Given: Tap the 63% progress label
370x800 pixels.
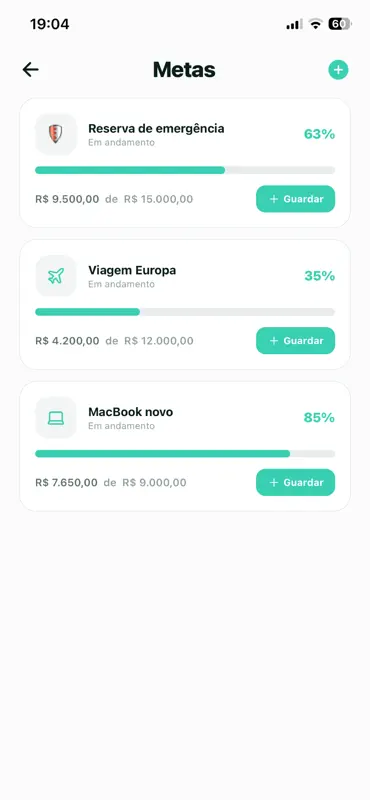Looking at the screenshot, I should (x=319, y=134).
